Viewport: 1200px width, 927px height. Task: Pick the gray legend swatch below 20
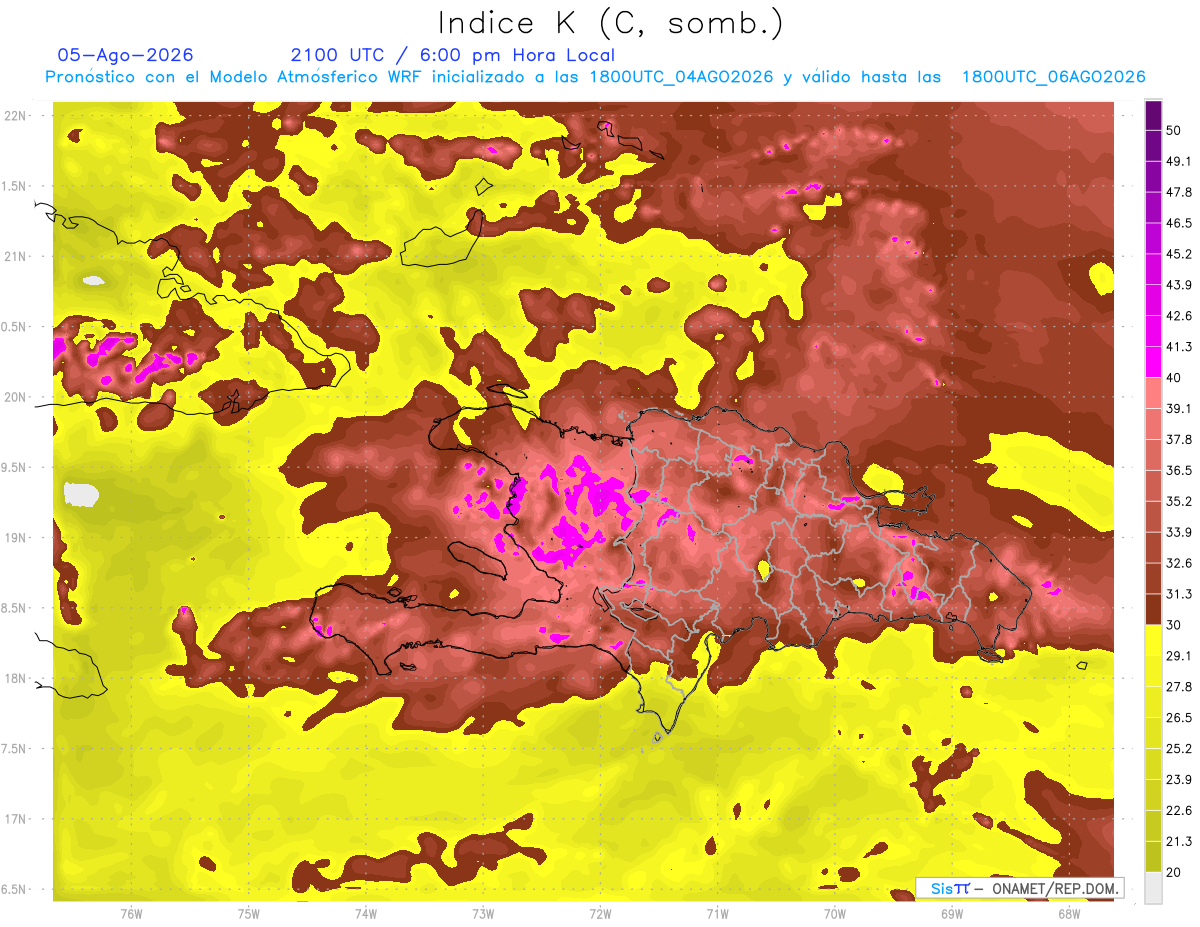point(1153,888)
